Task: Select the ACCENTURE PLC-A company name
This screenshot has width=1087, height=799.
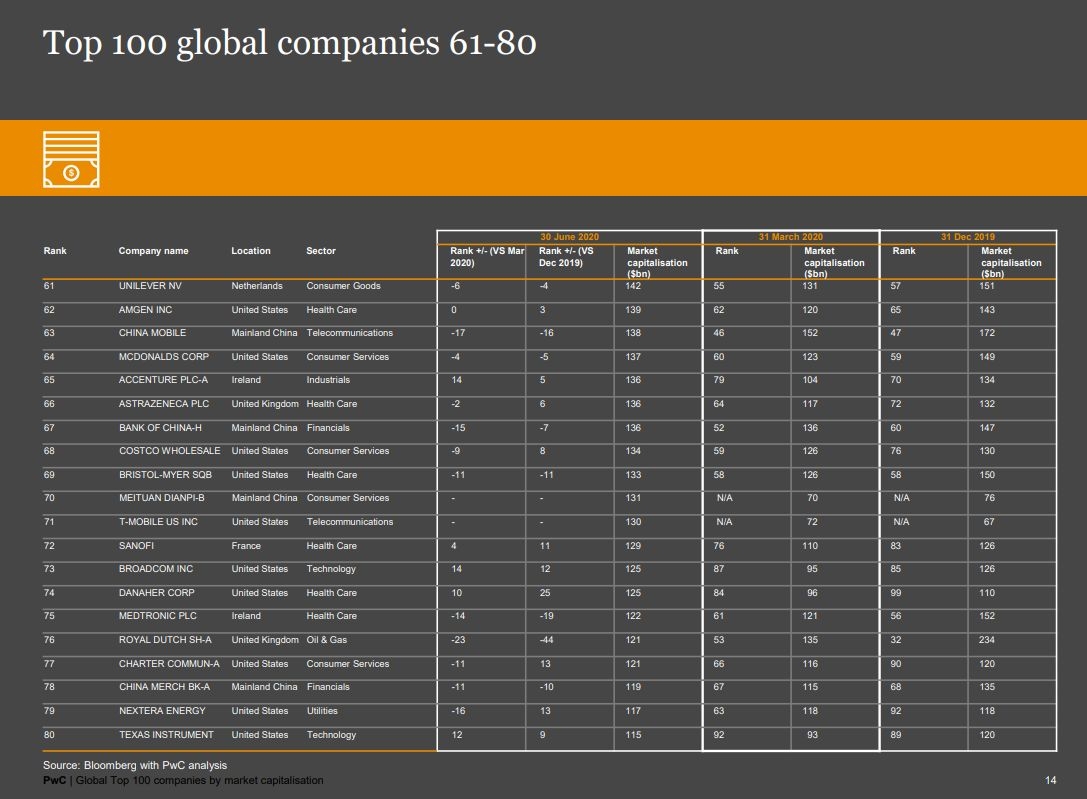Action: tap(164, 380)
